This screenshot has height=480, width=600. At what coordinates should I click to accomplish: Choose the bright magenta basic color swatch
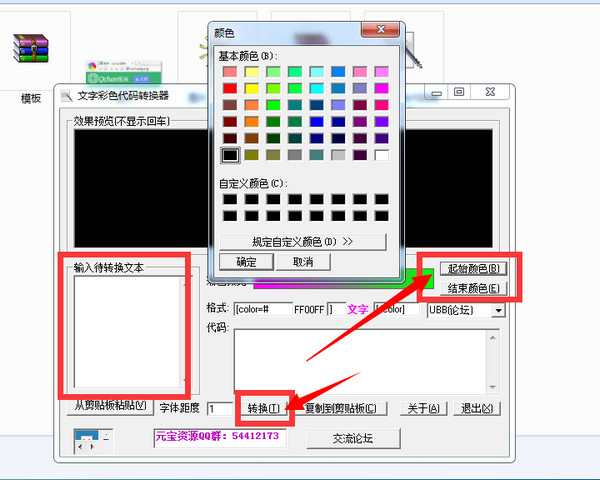click(382, 88)
